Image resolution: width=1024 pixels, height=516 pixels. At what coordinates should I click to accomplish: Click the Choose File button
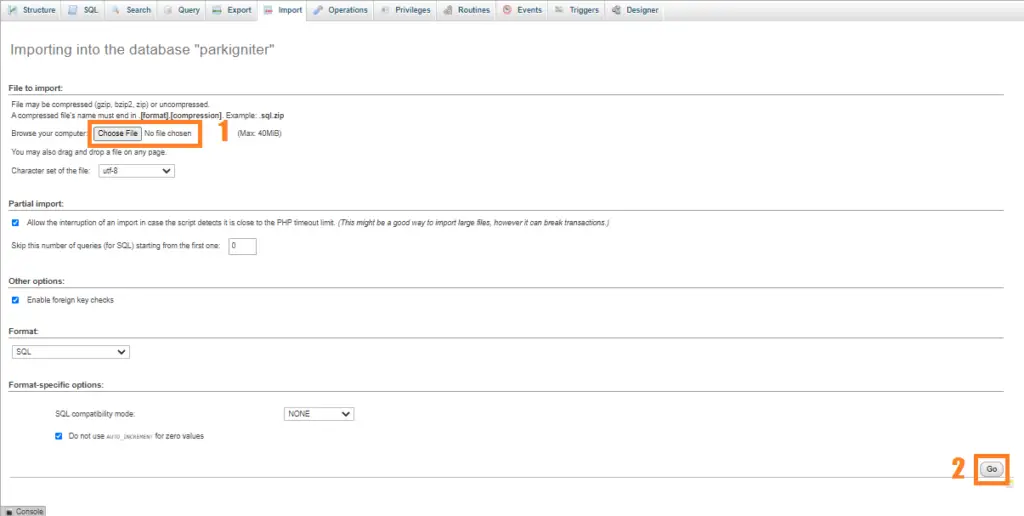(x=117, y=133)
